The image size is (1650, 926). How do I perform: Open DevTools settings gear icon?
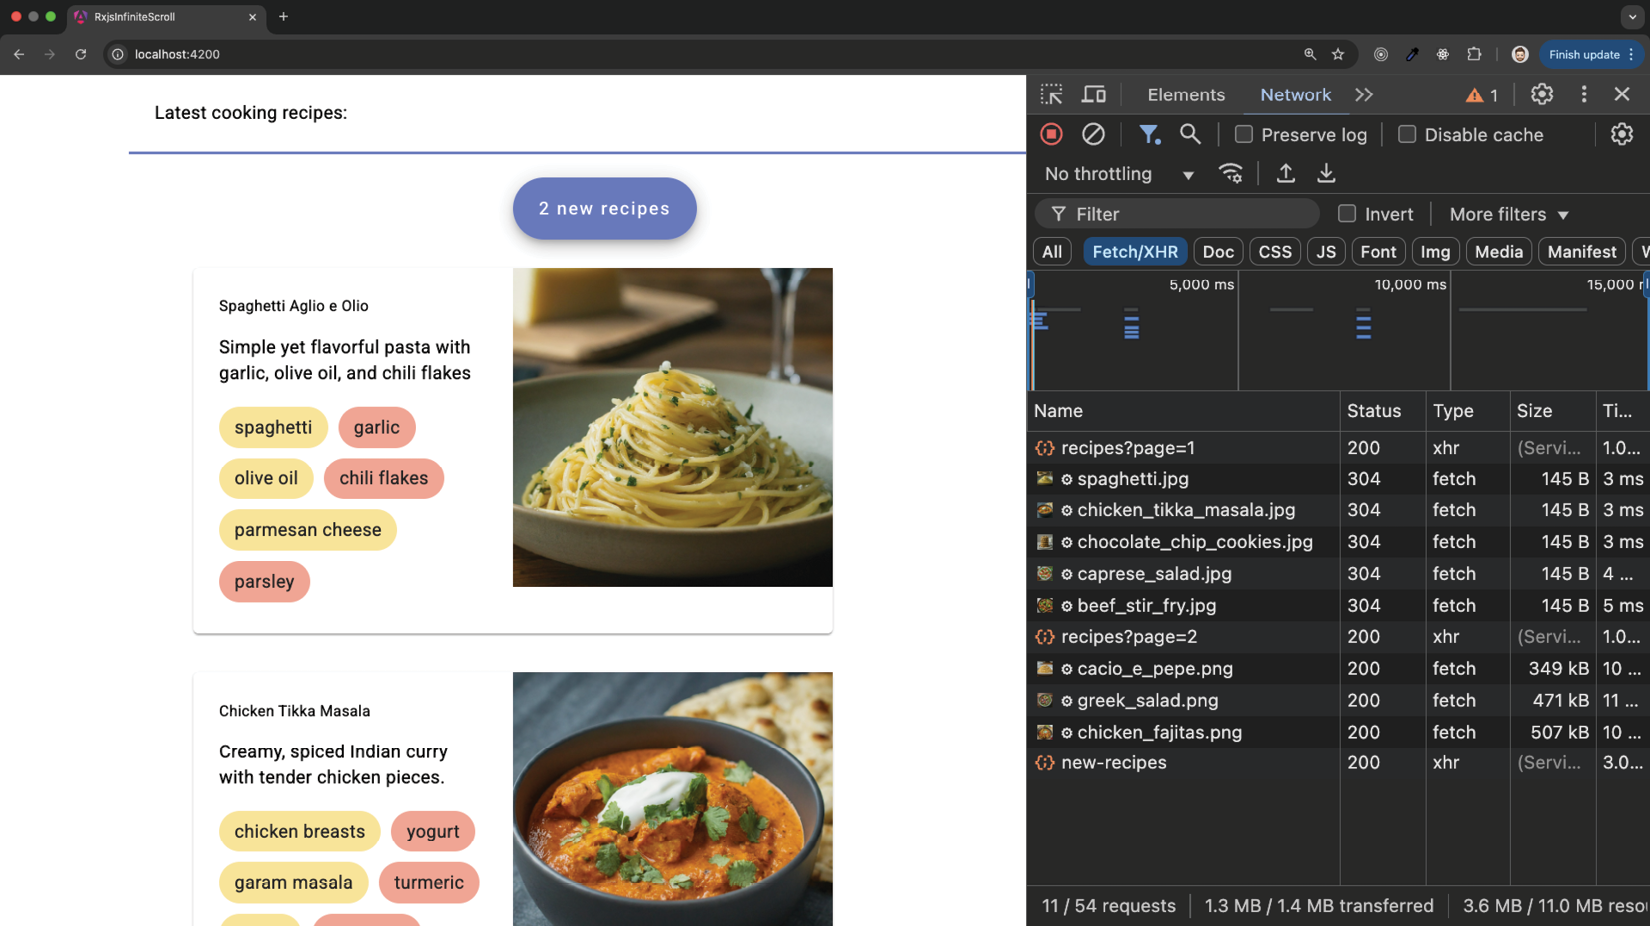[x=1541, y=94]
